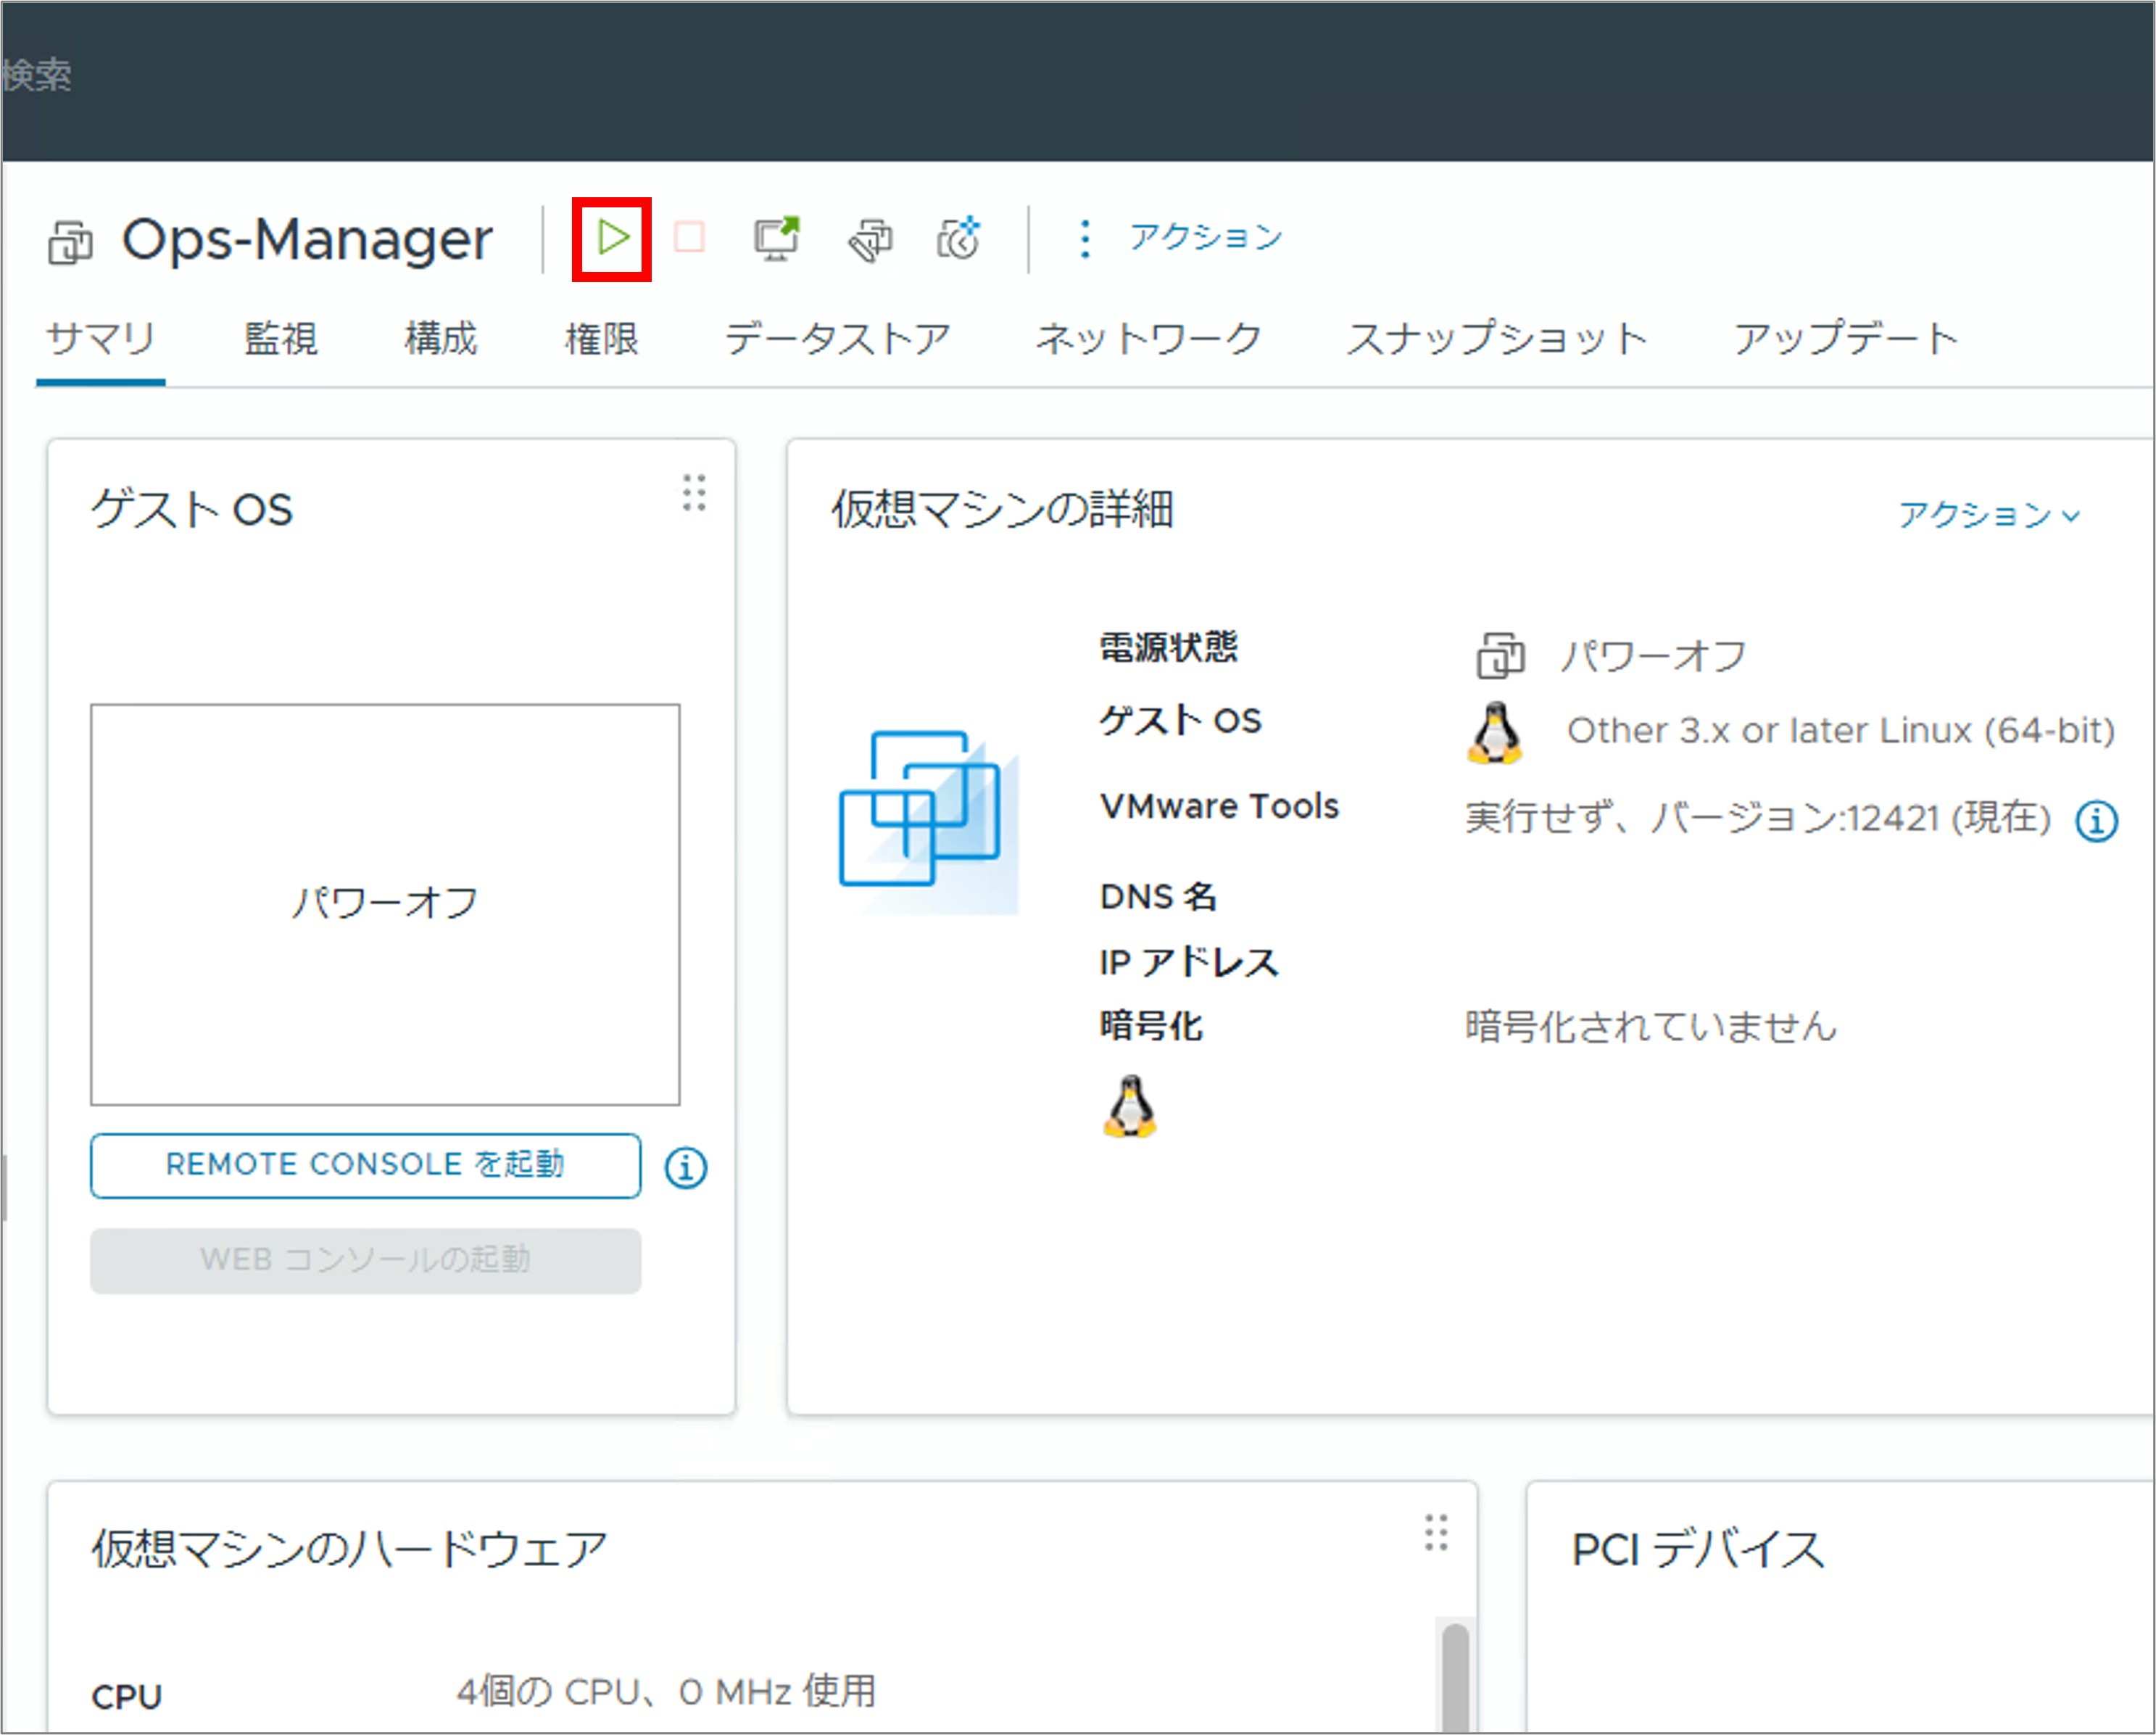Click info icon next to VMware Tools version
Image resolution: width=2156 pixels, height=1735 pixels.
point(2096,821)
